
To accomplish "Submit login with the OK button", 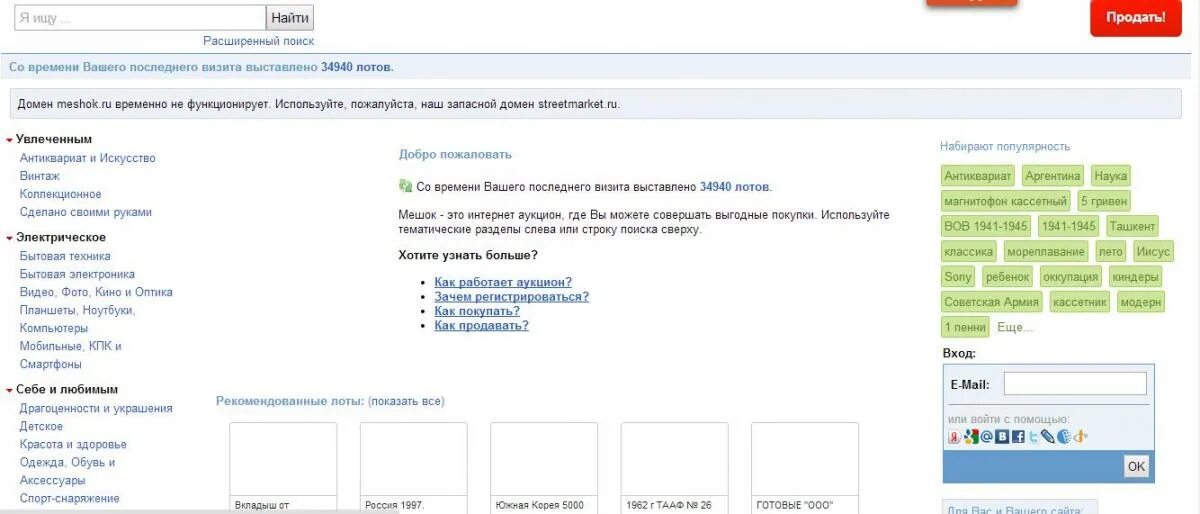I will 1136,466.
